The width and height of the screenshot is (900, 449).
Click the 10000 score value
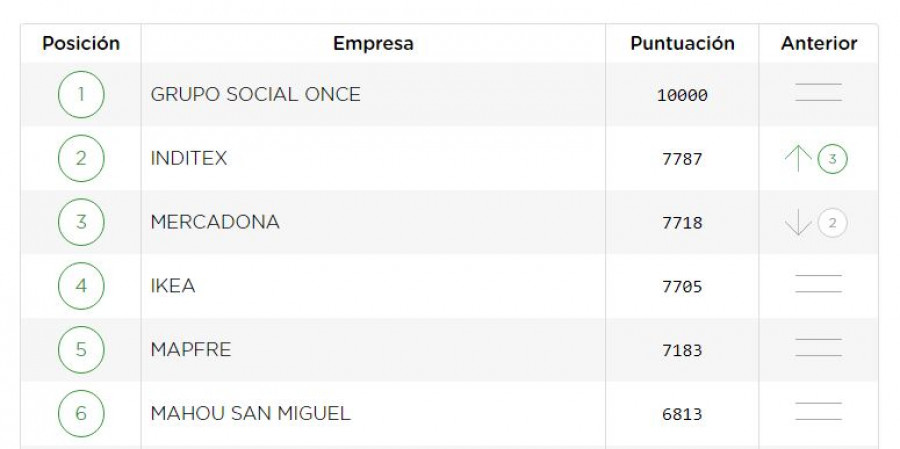[682, 95]
